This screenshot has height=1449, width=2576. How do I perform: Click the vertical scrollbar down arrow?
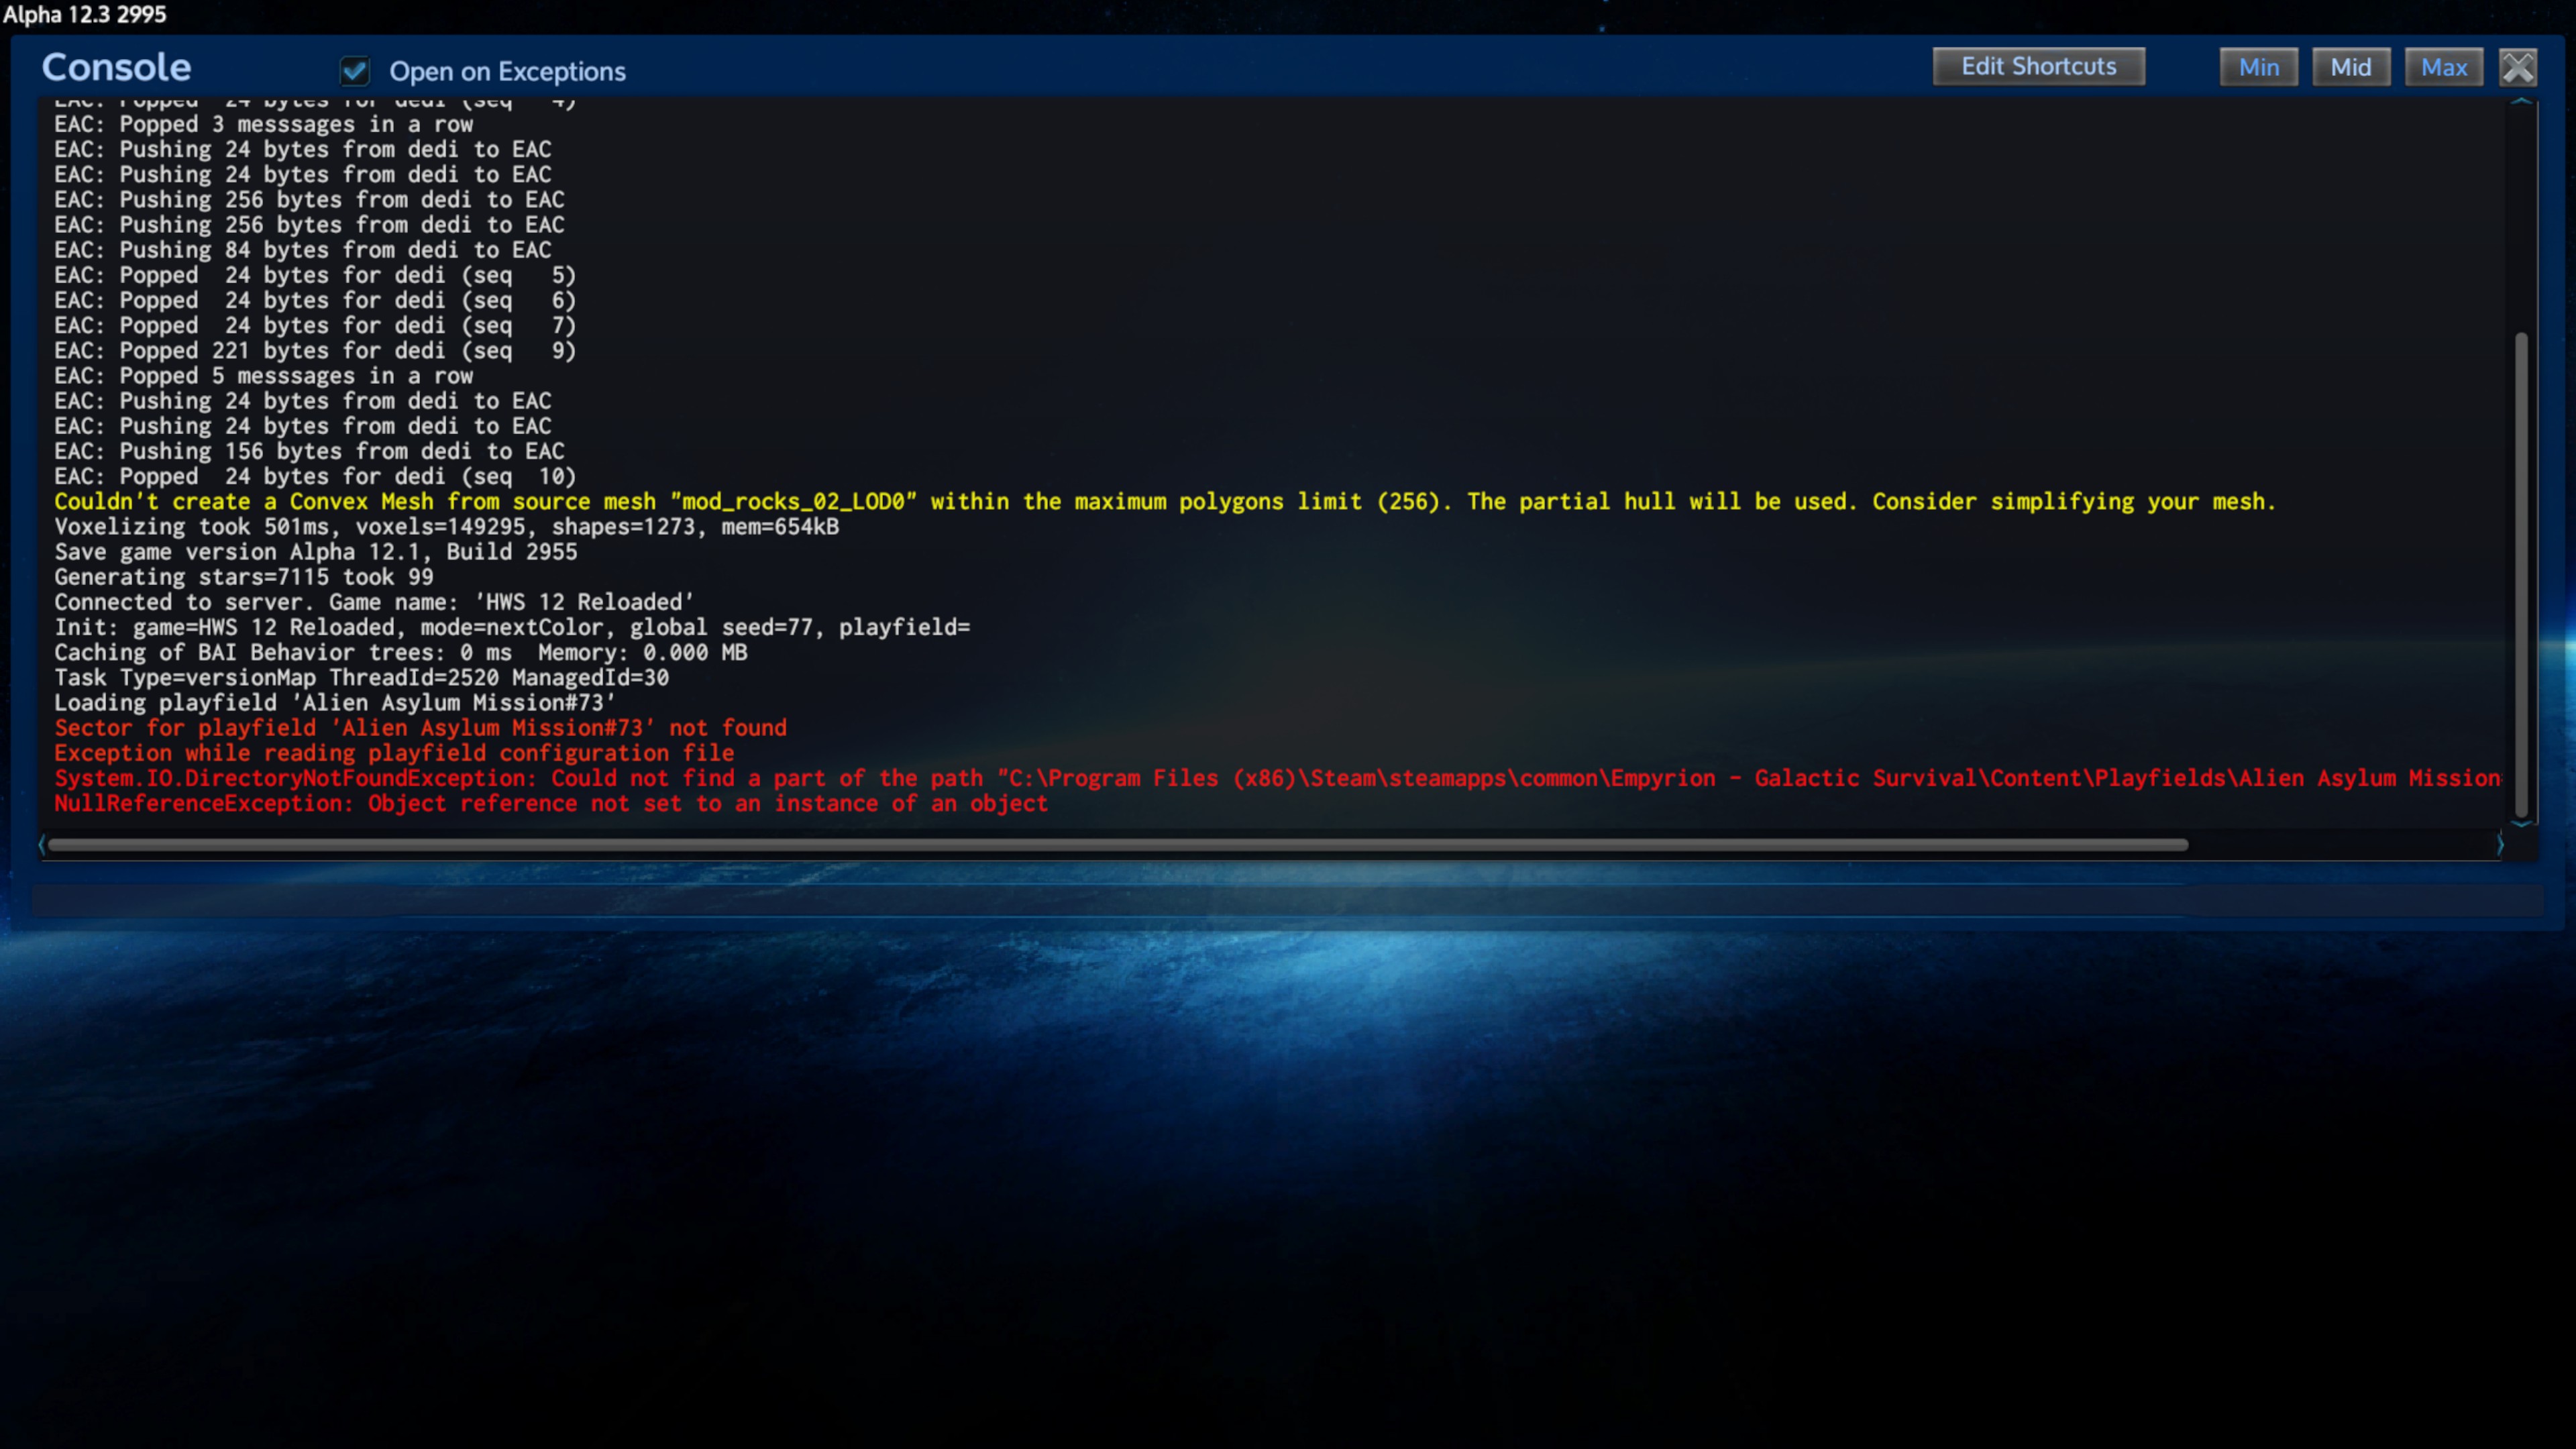pyautogui.click(x=2521, y=825)
